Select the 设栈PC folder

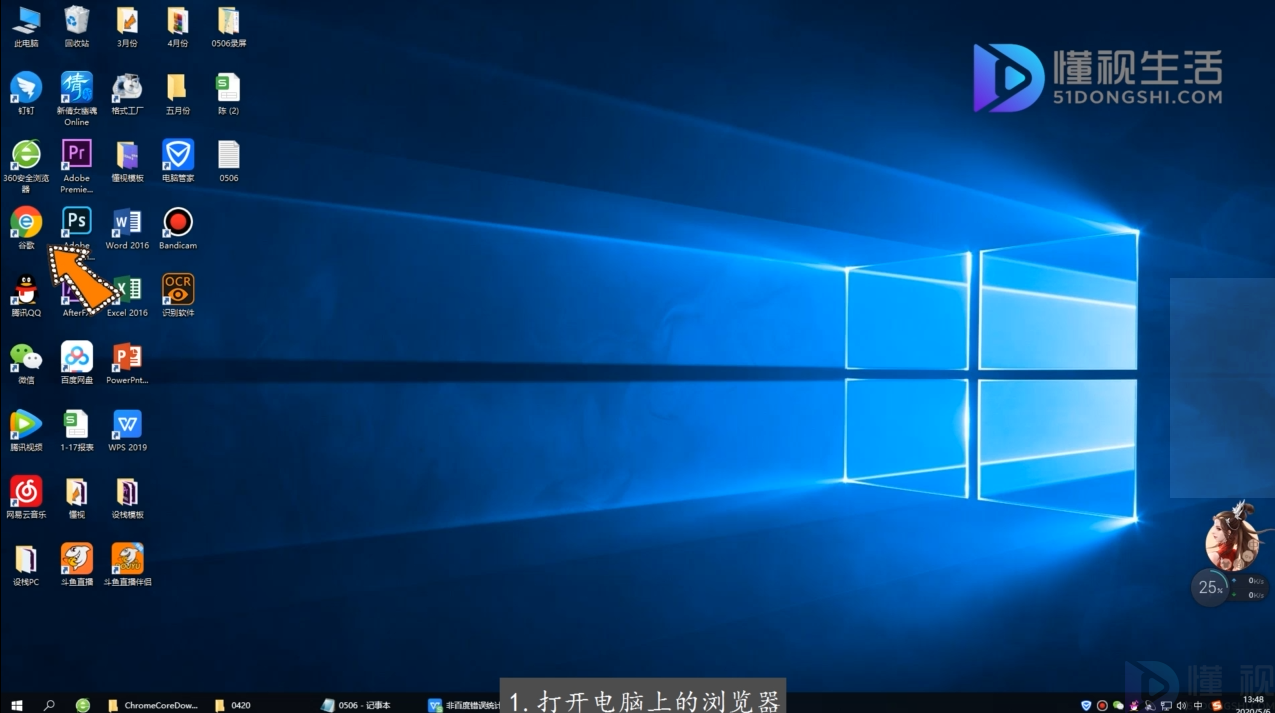(26, 564)
